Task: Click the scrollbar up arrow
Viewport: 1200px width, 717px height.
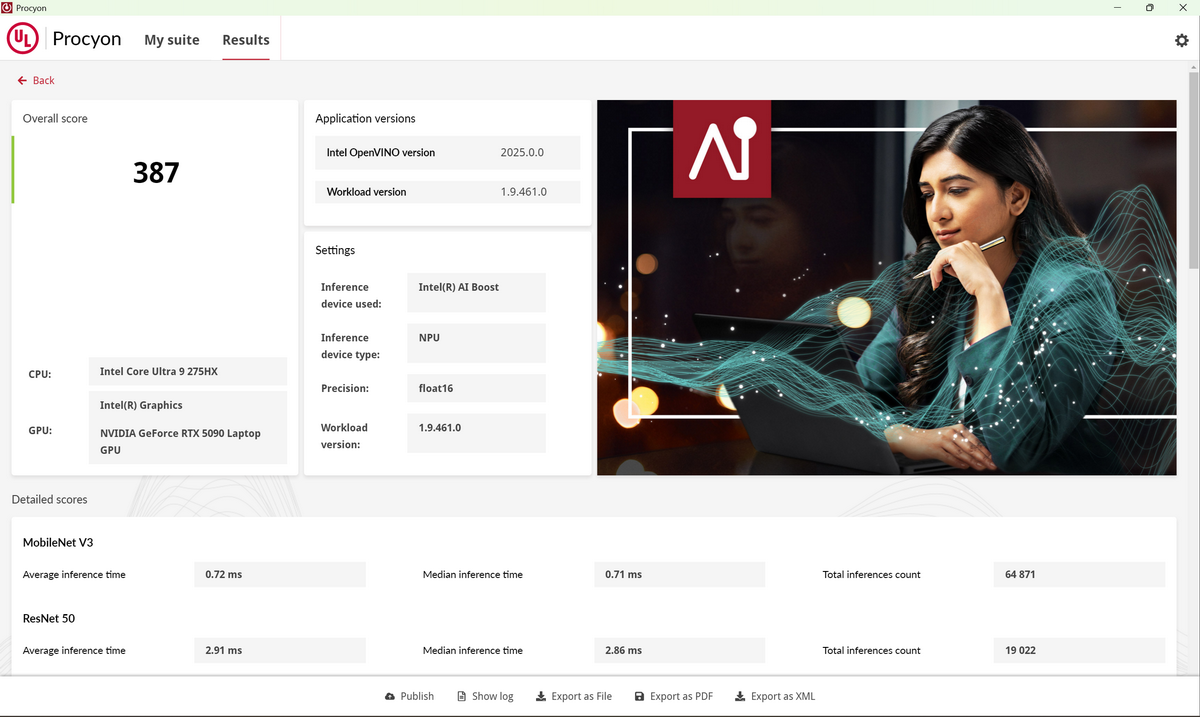Action: (1193, 67)
